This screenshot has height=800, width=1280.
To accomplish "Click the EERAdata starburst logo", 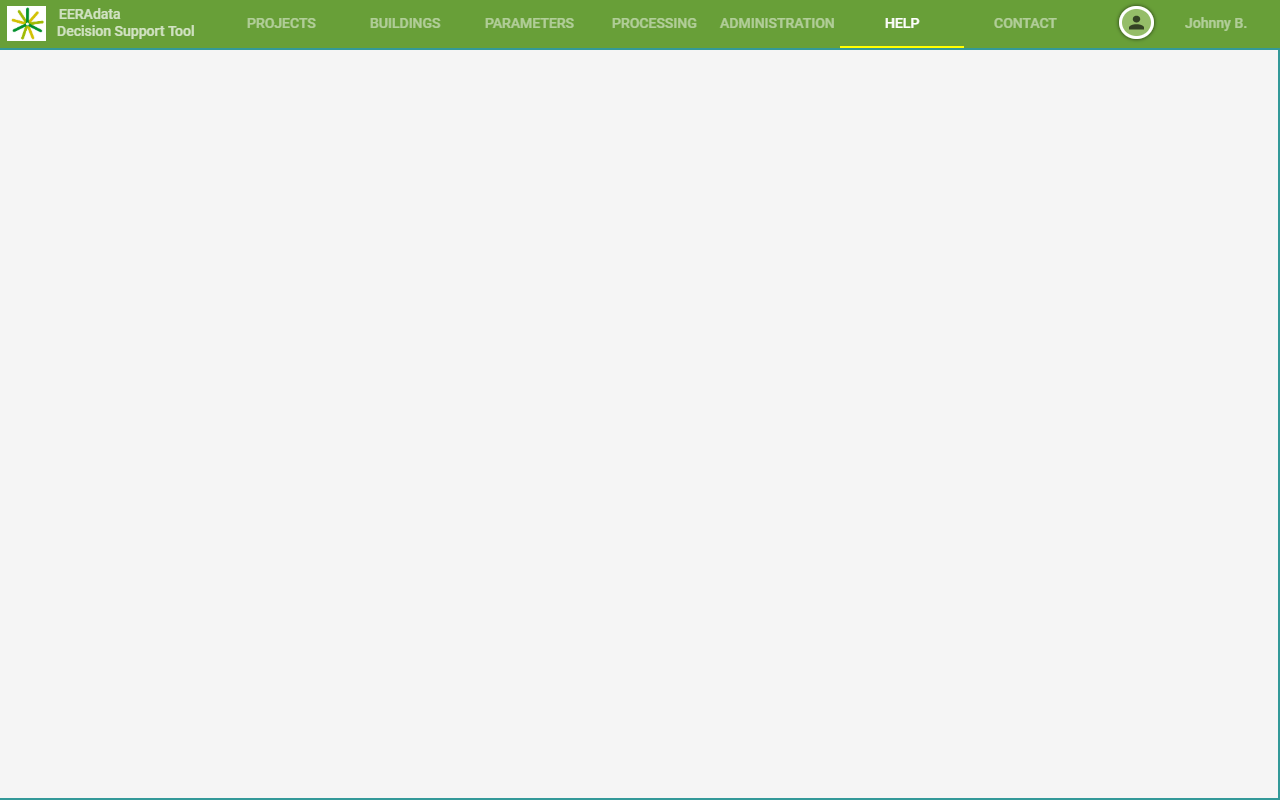I will 26,23.
